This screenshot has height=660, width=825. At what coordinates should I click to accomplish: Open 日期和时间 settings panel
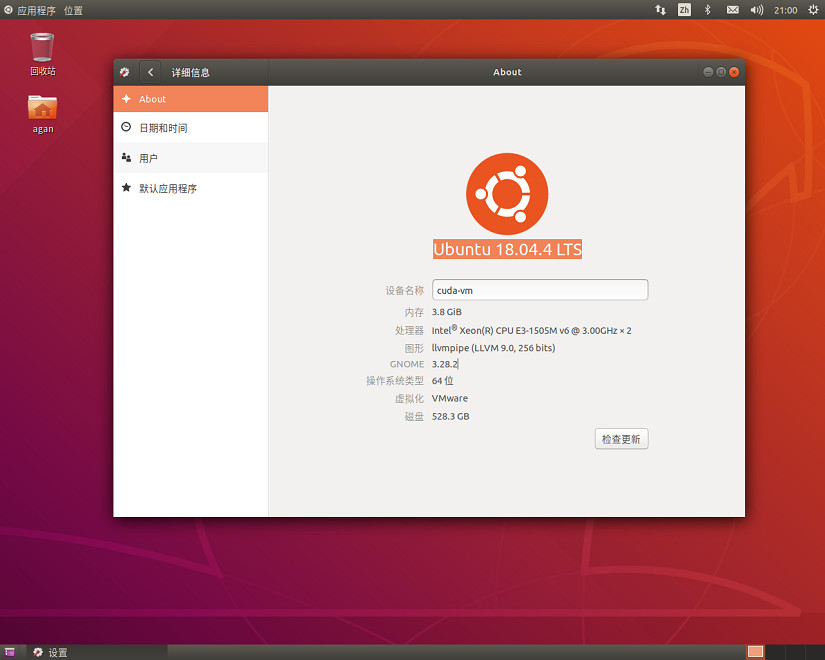190,128
